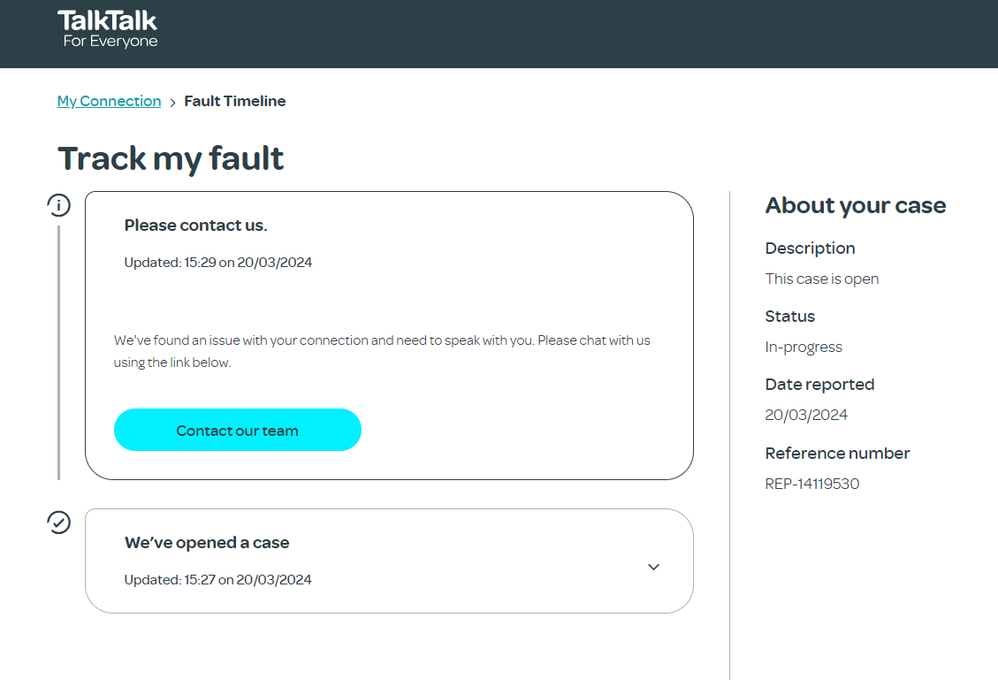The width and height of the screenshot is (998, 680).
Task: Click the breadcrumb separator arrow
Action: coord(172,101)
